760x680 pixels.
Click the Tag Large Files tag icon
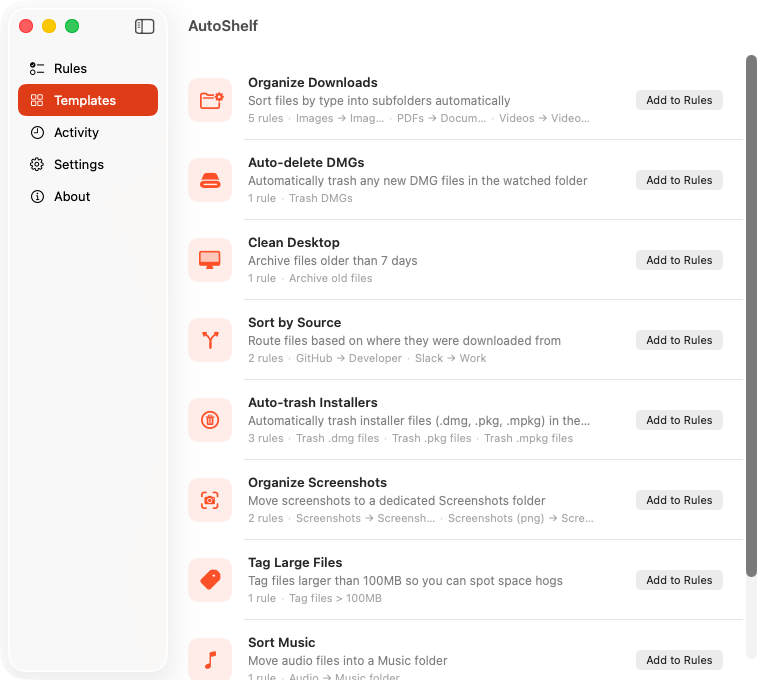coord(210,580)
